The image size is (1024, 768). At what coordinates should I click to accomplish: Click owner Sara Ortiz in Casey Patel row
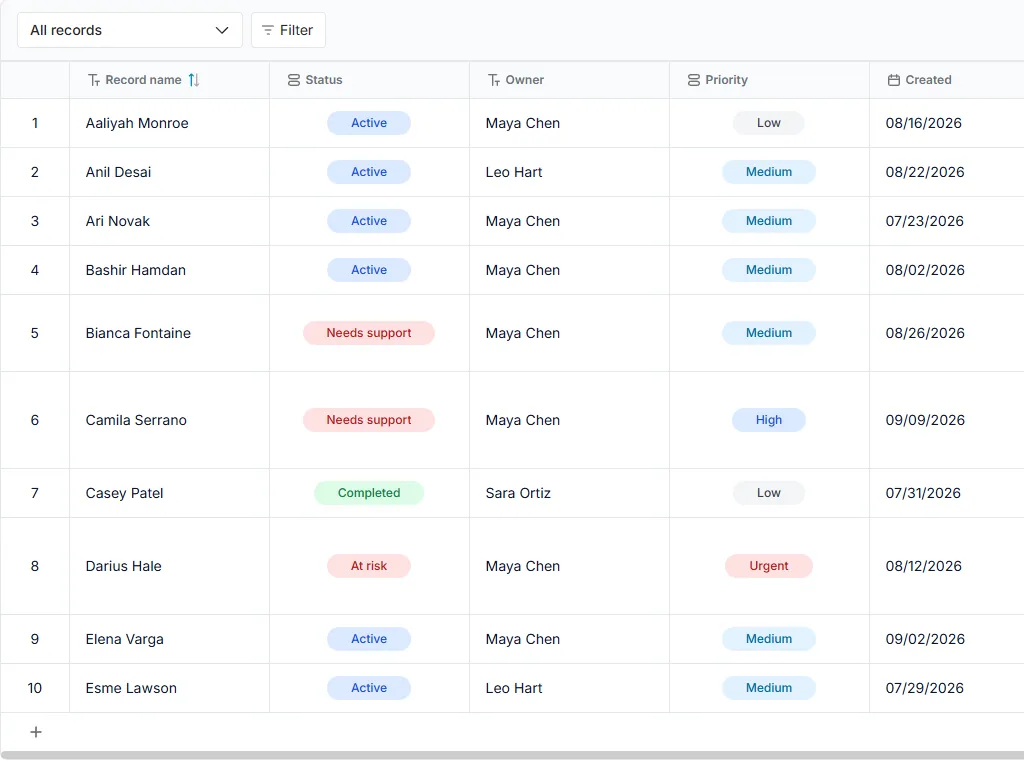[x=518, y=493]
